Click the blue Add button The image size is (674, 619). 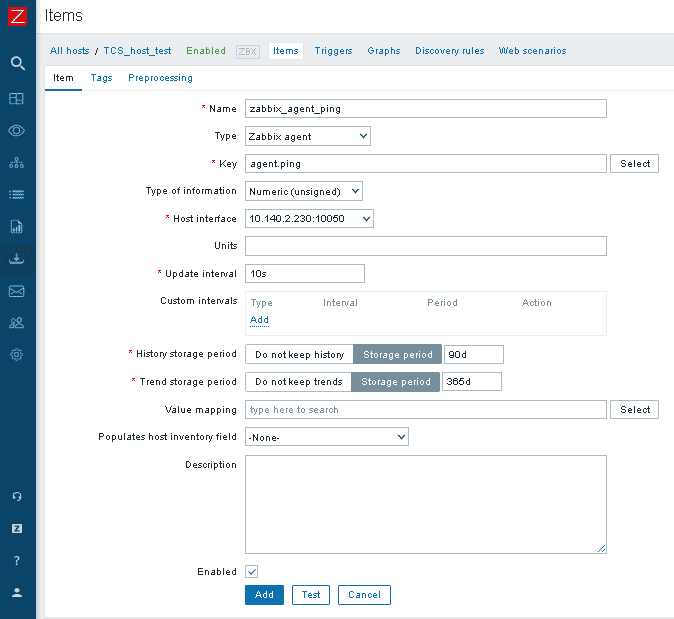pyautogui.click(x=264, y=595)
